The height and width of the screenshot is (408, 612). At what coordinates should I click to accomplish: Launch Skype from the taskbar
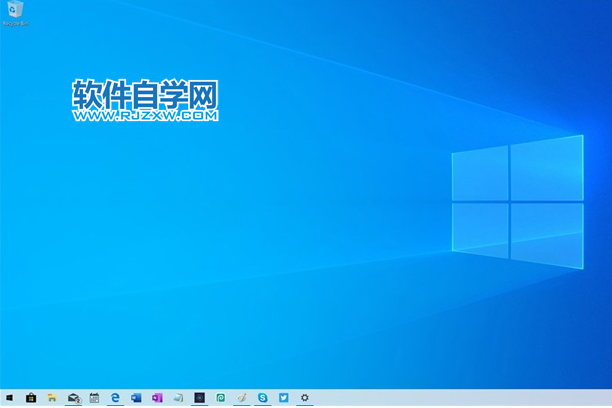pos(263,398)
